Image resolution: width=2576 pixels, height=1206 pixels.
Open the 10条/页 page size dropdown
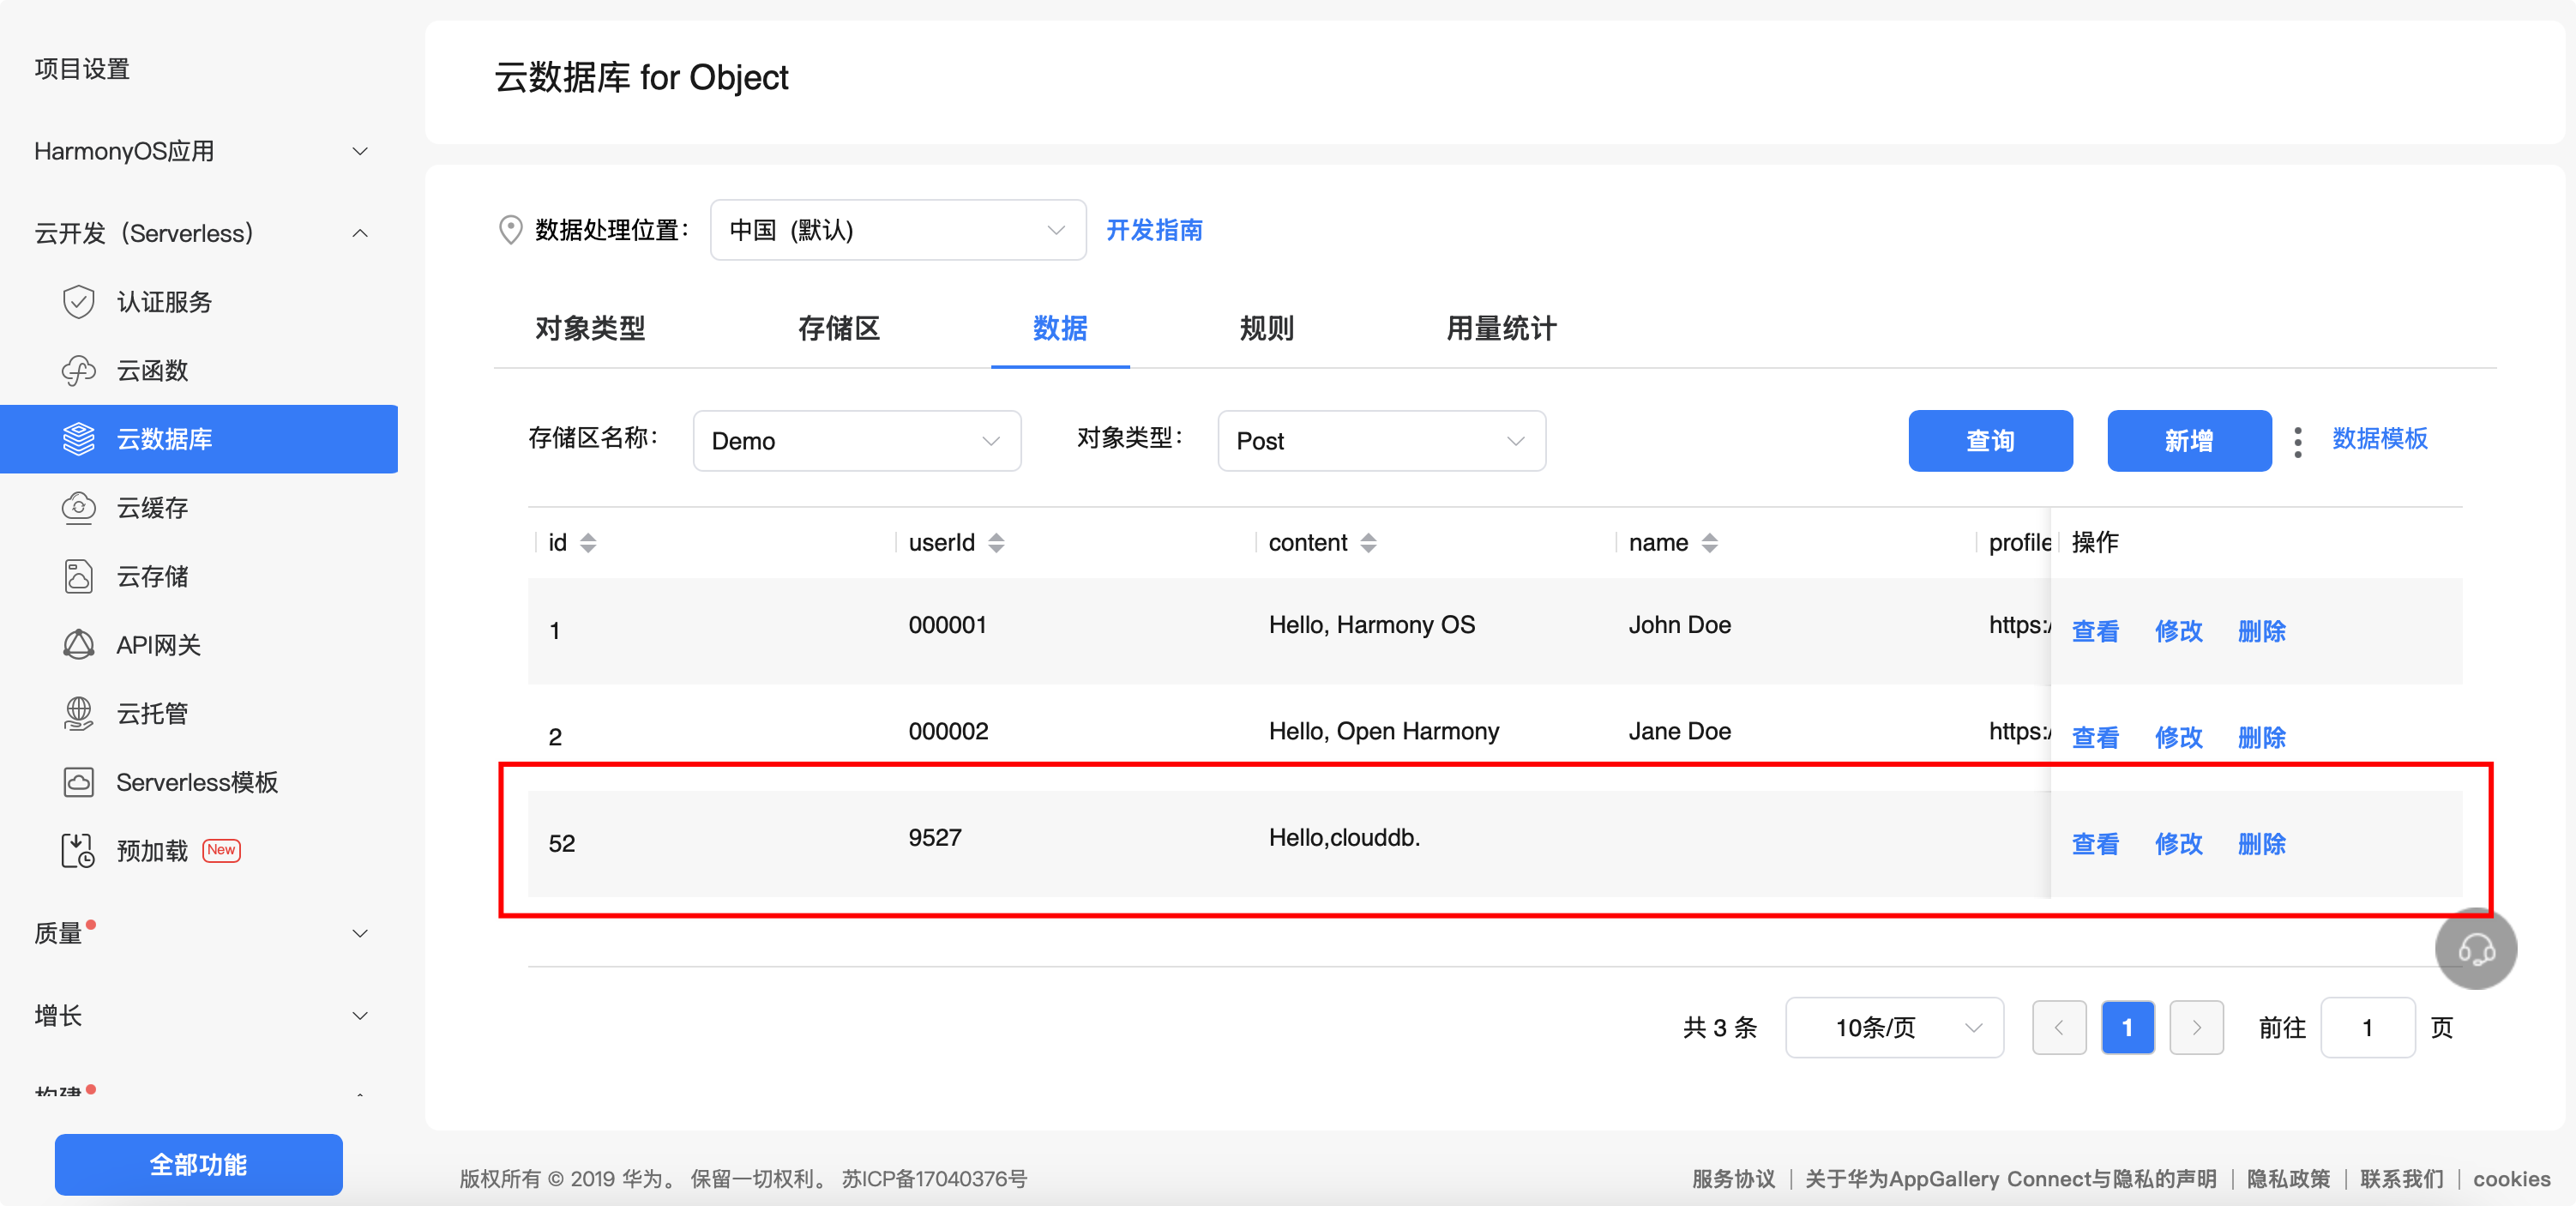1895,1028
